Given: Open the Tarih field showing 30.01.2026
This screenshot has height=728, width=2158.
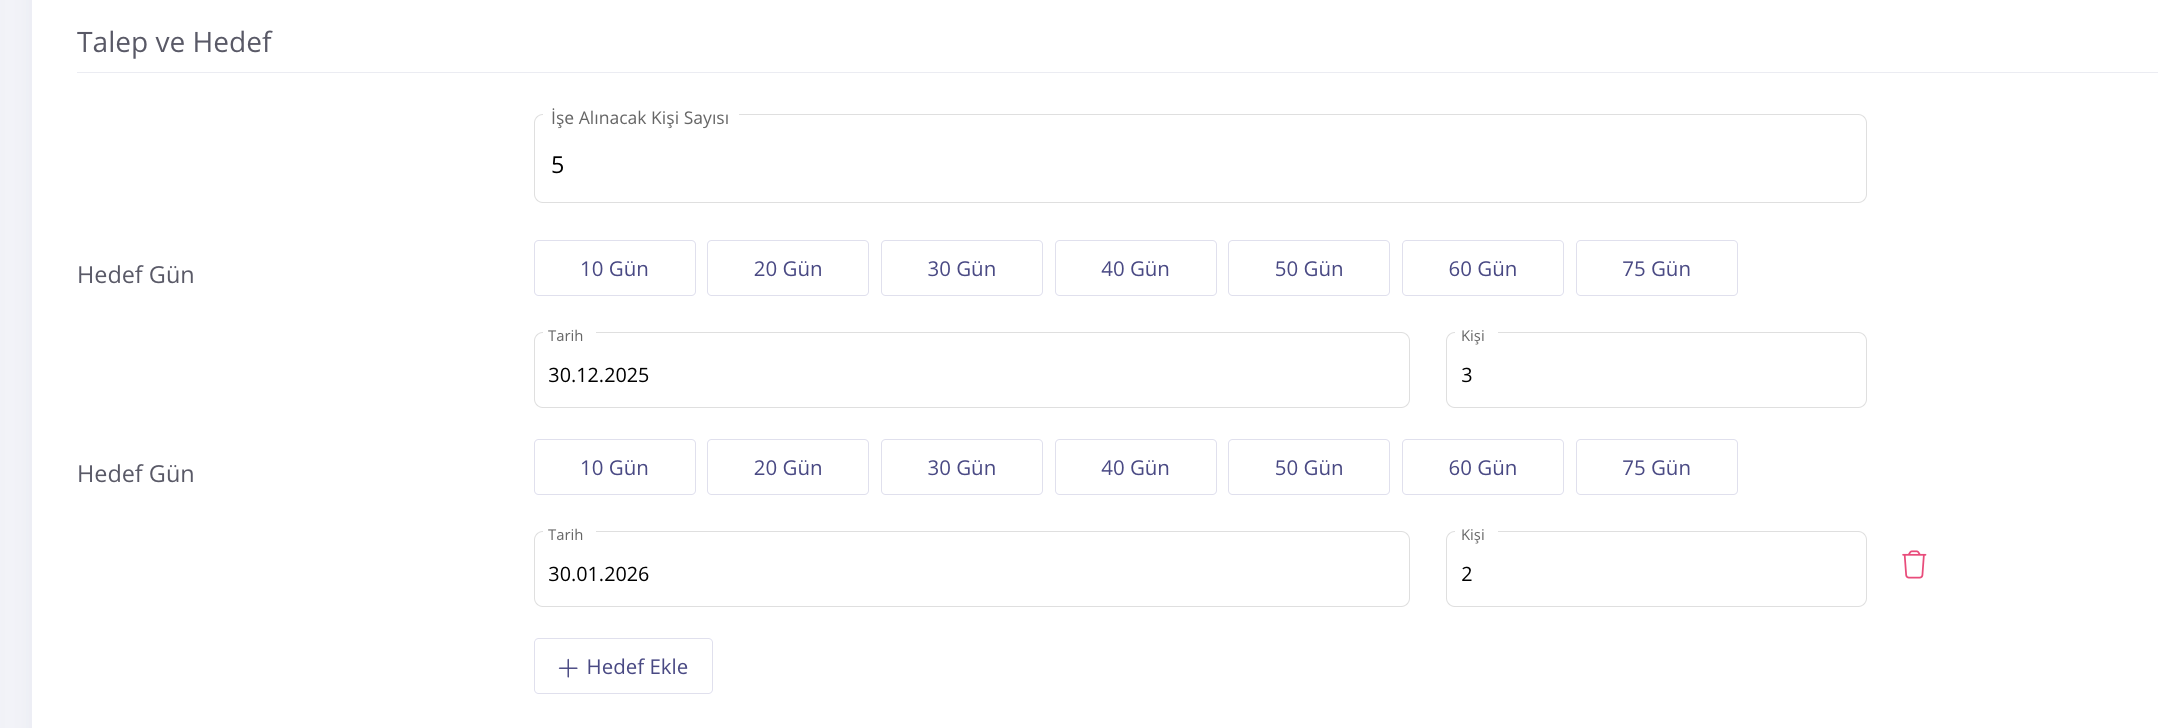Looking at the screenshot, I should (971, 573).
